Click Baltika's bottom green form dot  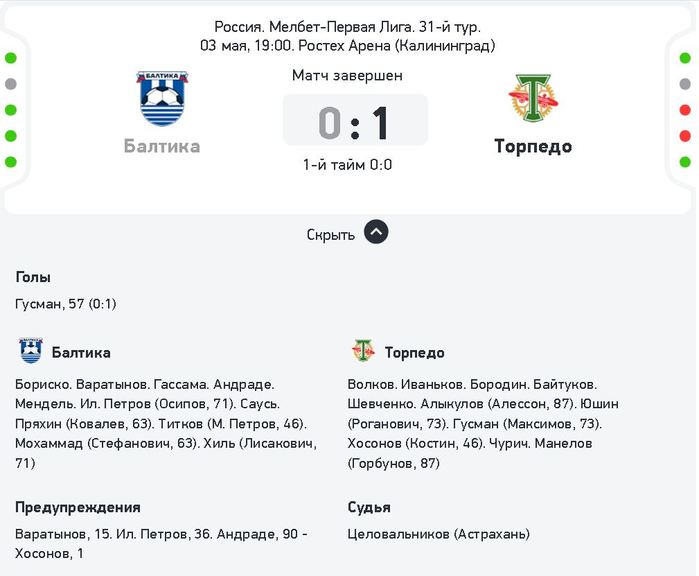(x=11, y=162)
